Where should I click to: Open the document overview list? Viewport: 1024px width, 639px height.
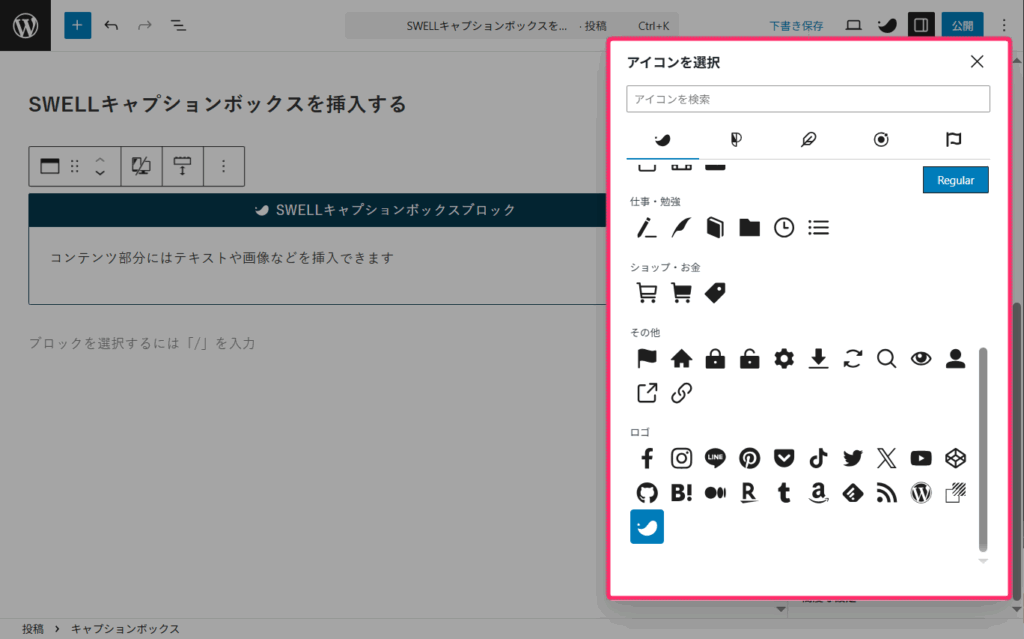178,25
